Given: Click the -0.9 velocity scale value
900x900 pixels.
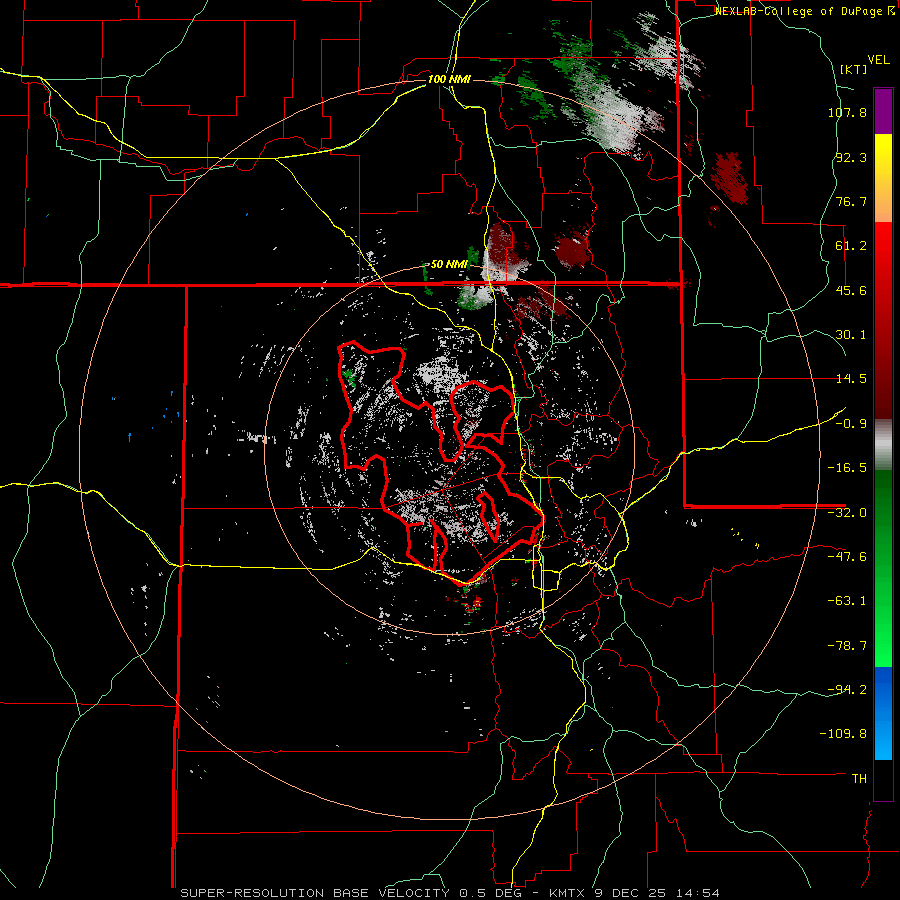Looking at the screenshot, I should (x=851, y=424).
